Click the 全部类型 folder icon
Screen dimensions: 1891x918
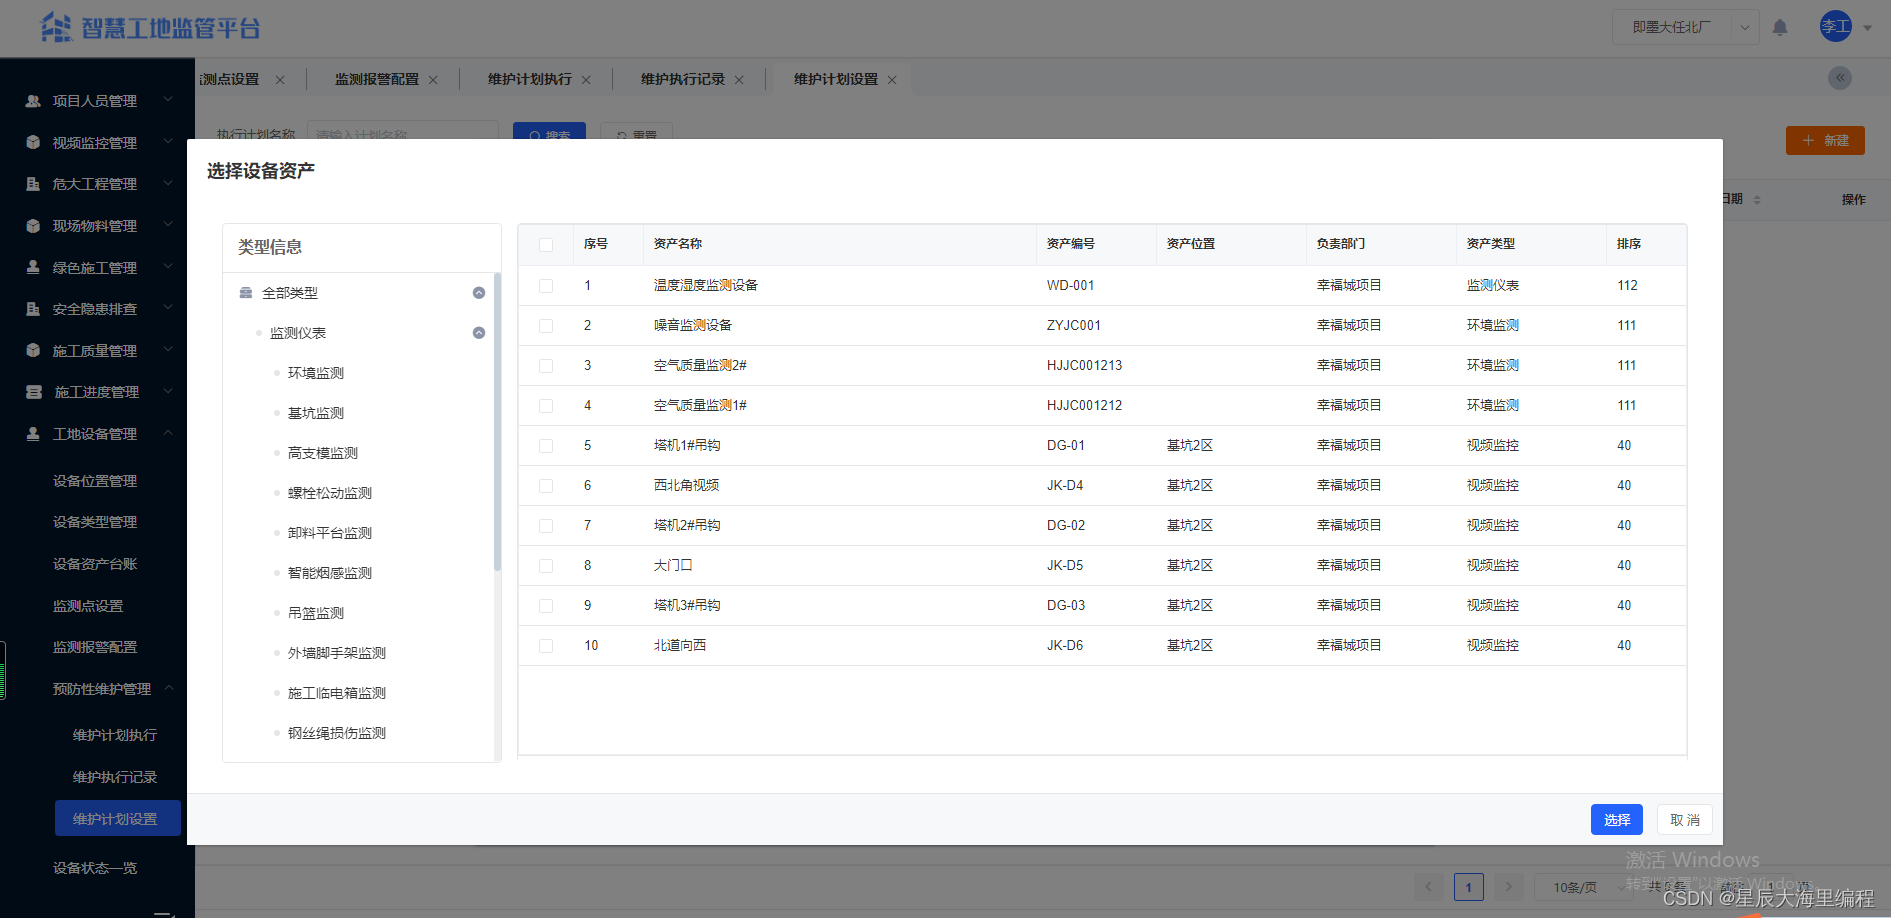click(246, 293)
